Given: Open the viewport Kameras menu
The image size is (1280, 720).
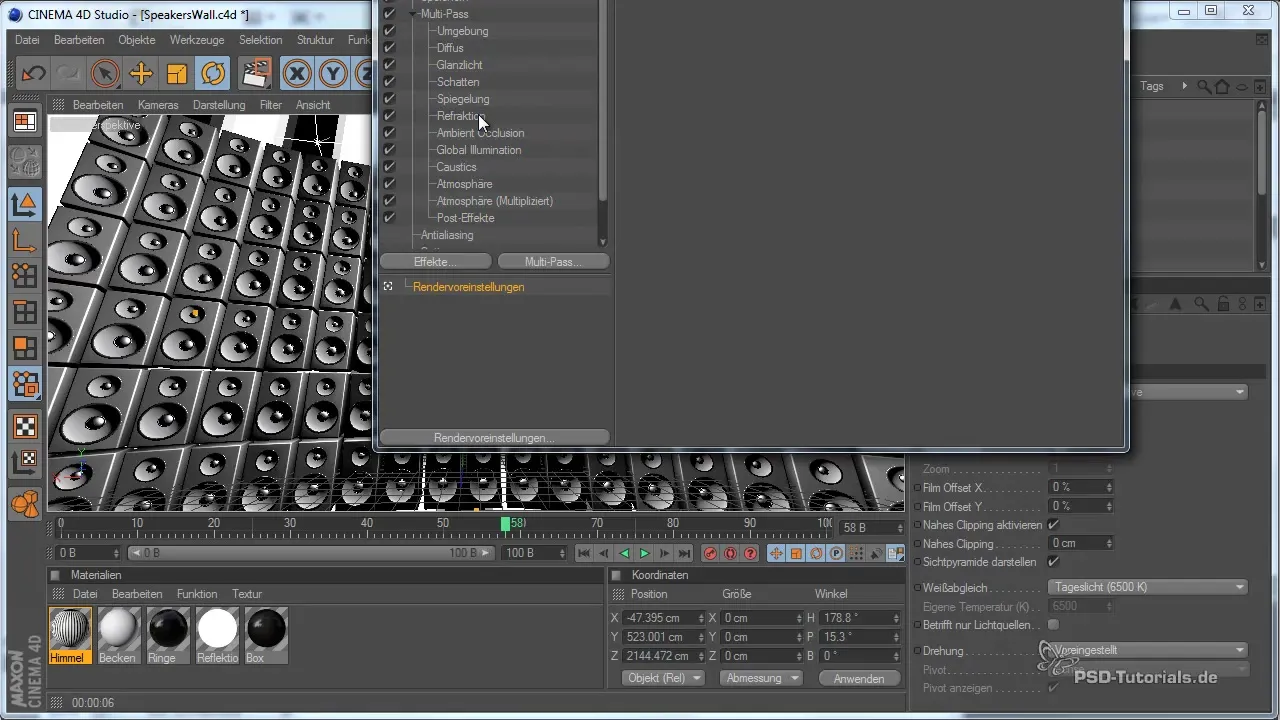Looking at the screenshot, I should 158,105.
